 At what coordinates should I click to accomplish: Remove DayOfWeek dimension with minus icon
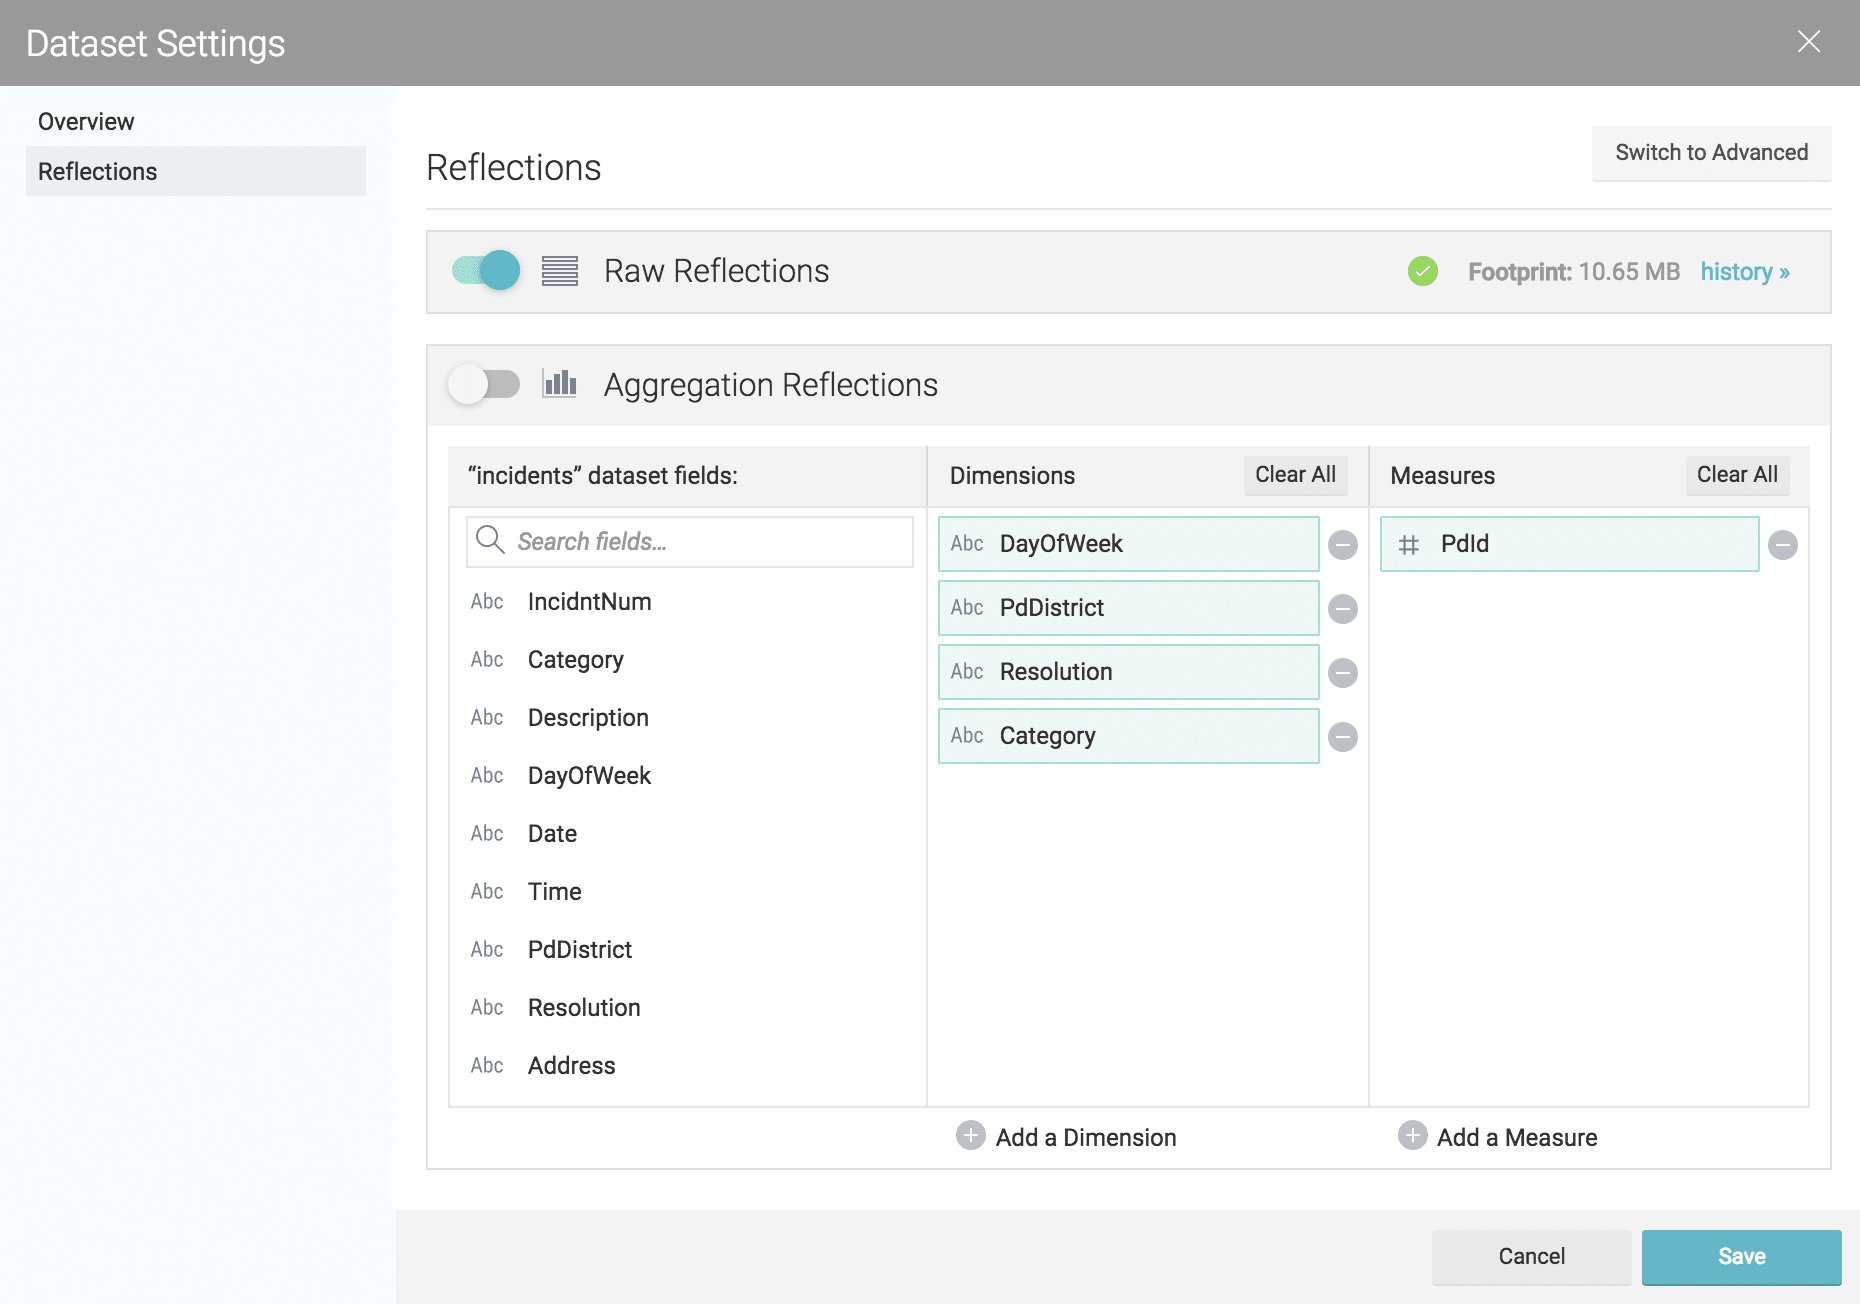point(1342,545)
